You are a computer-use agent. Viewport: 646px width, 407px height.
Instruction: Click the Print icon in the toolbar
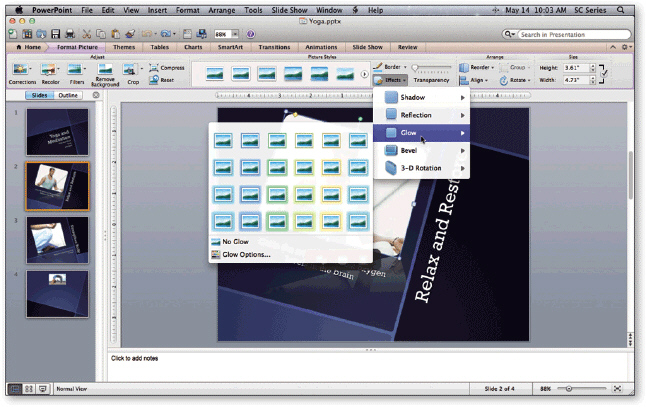pyautogui.click(x=70, y=34)
